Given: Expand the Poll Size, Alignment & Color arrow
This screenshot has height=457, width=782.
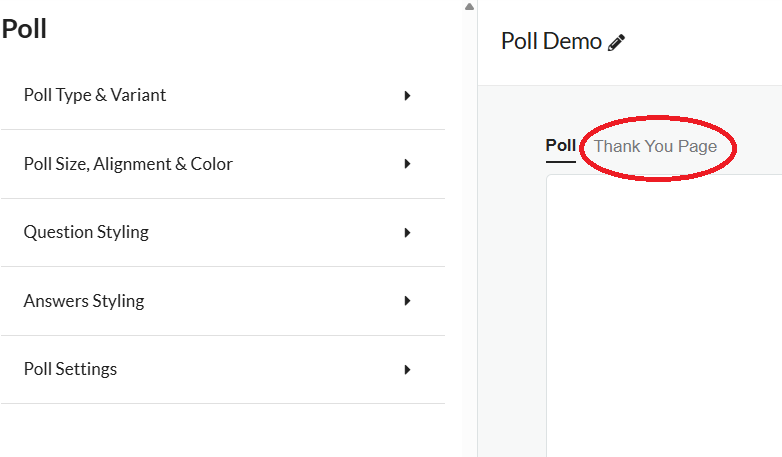Looking at the screenshot, I should [x=407, y=164].
